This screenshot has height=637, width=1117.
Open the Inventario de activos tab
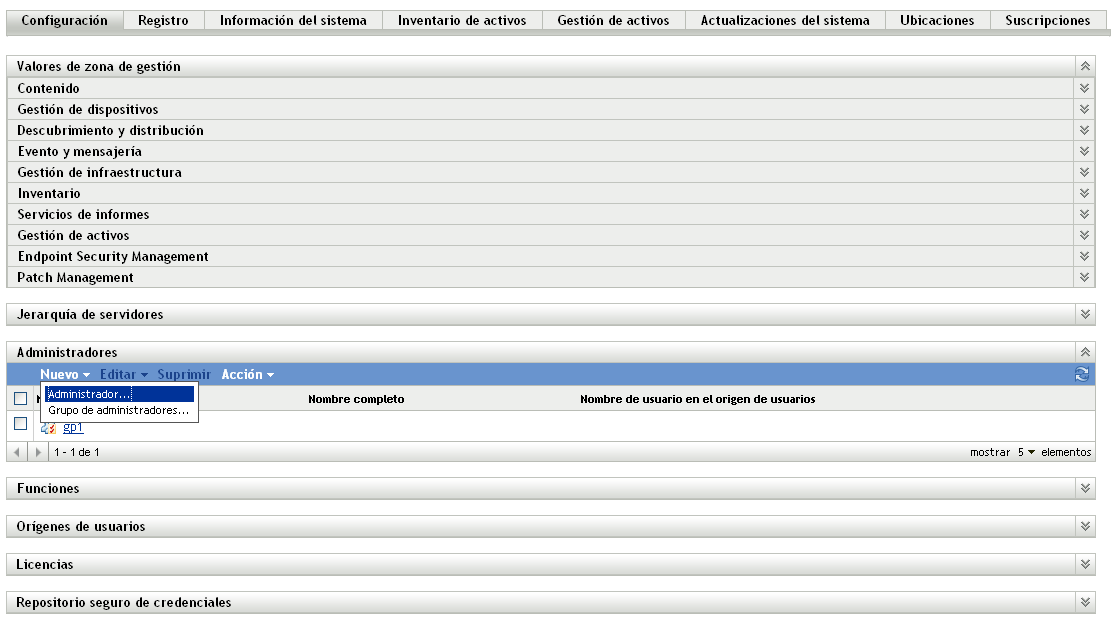point(462,21)
